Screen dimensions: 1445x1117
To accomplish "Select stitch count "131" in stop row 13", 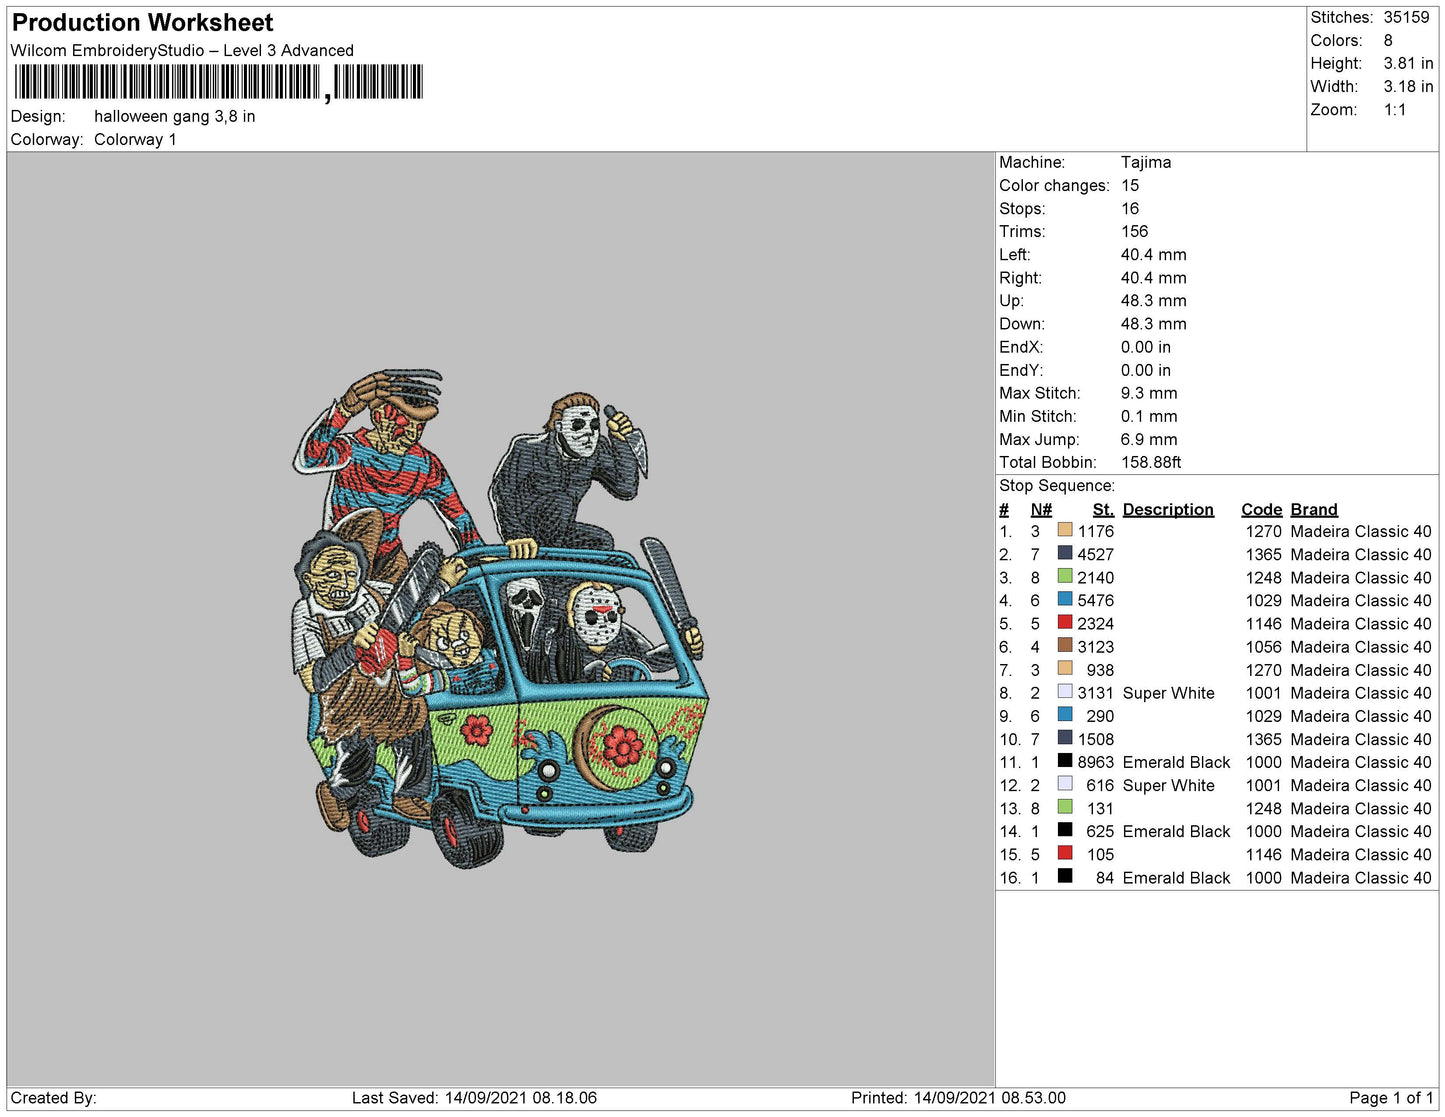I will click(x=1100, y=808).
